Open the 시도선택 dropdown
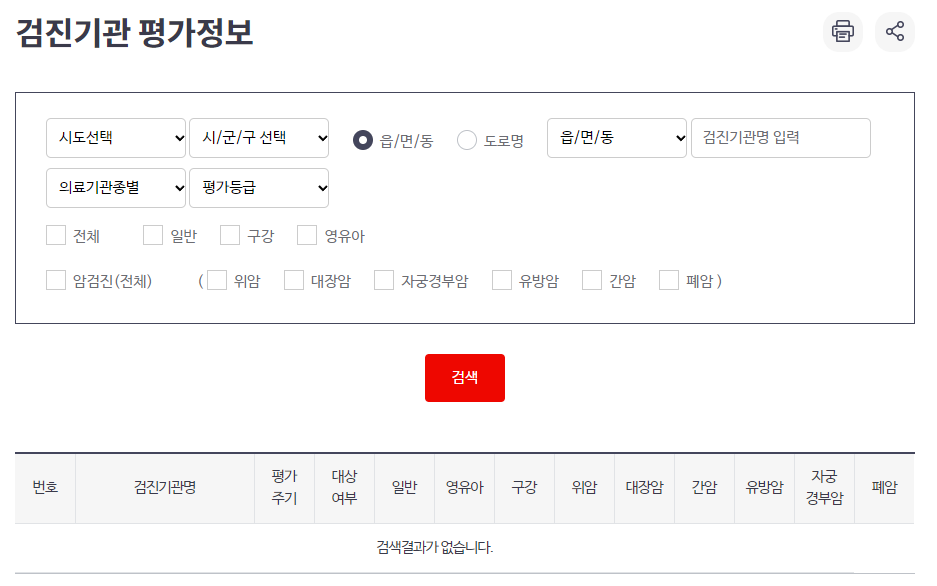Viewport: 937px width, 586px height. (x=116, y=138)
